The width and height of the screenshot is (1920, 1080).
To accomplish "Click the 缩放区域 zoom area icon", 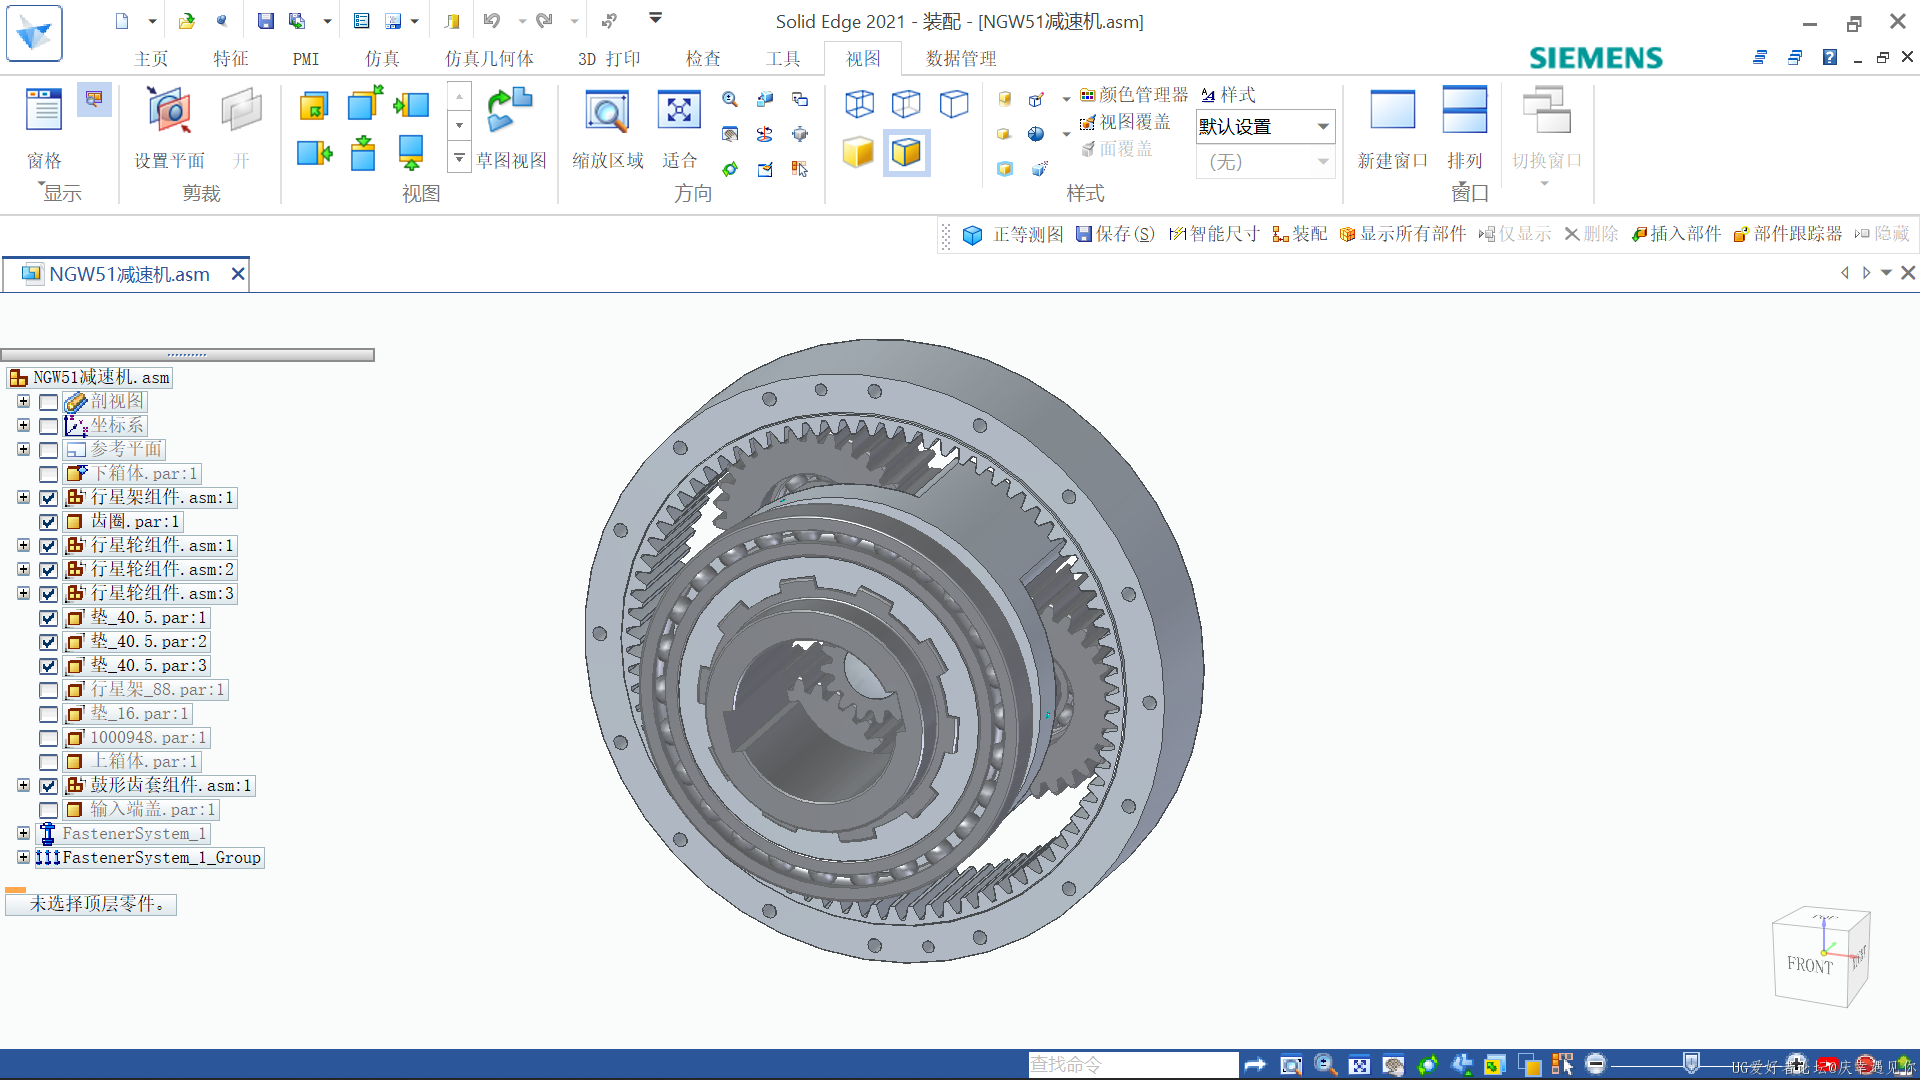I will coord(607,111).
